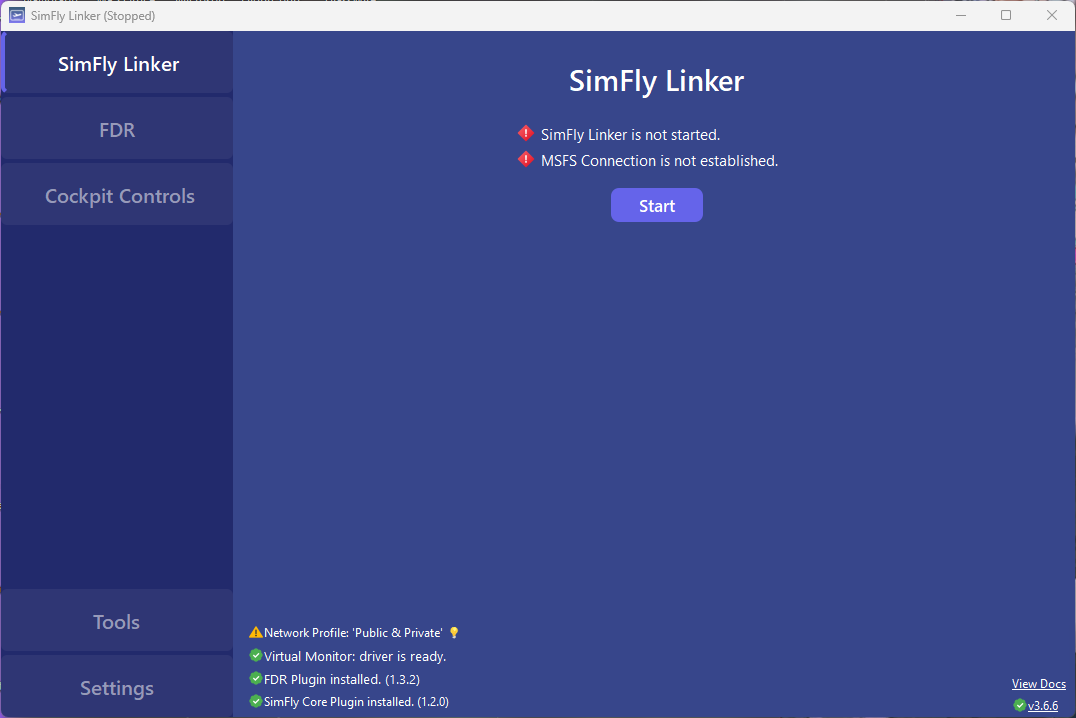Screen dimensions: 1076x718
Task: Click the yellow warning icon next to Network Profile
Action: click(x=256, y=633)
